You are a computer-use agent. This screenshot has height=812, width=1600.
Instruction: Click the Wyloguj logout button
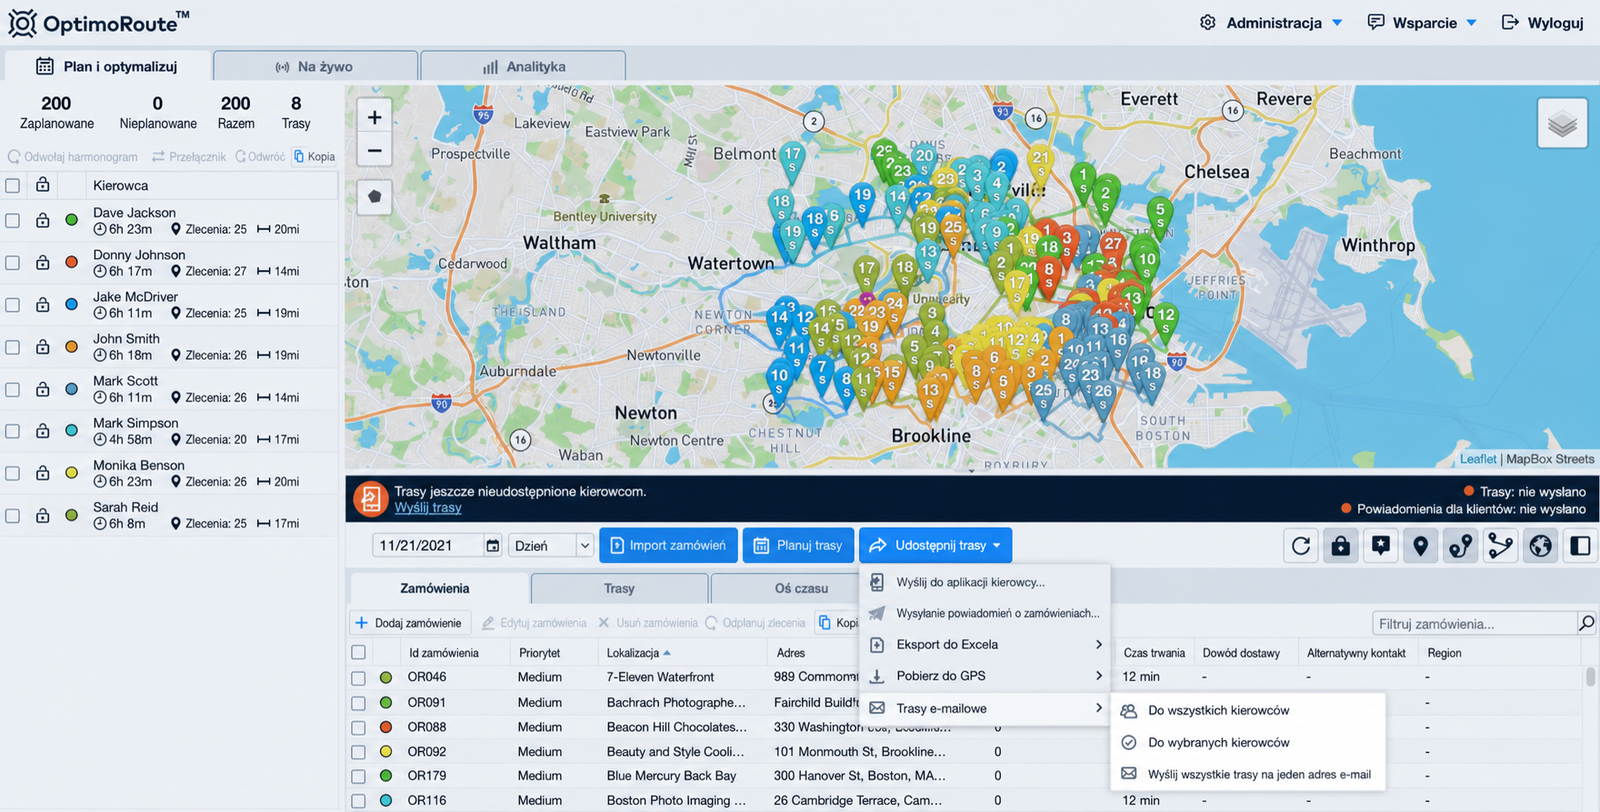click(1543, 23)
